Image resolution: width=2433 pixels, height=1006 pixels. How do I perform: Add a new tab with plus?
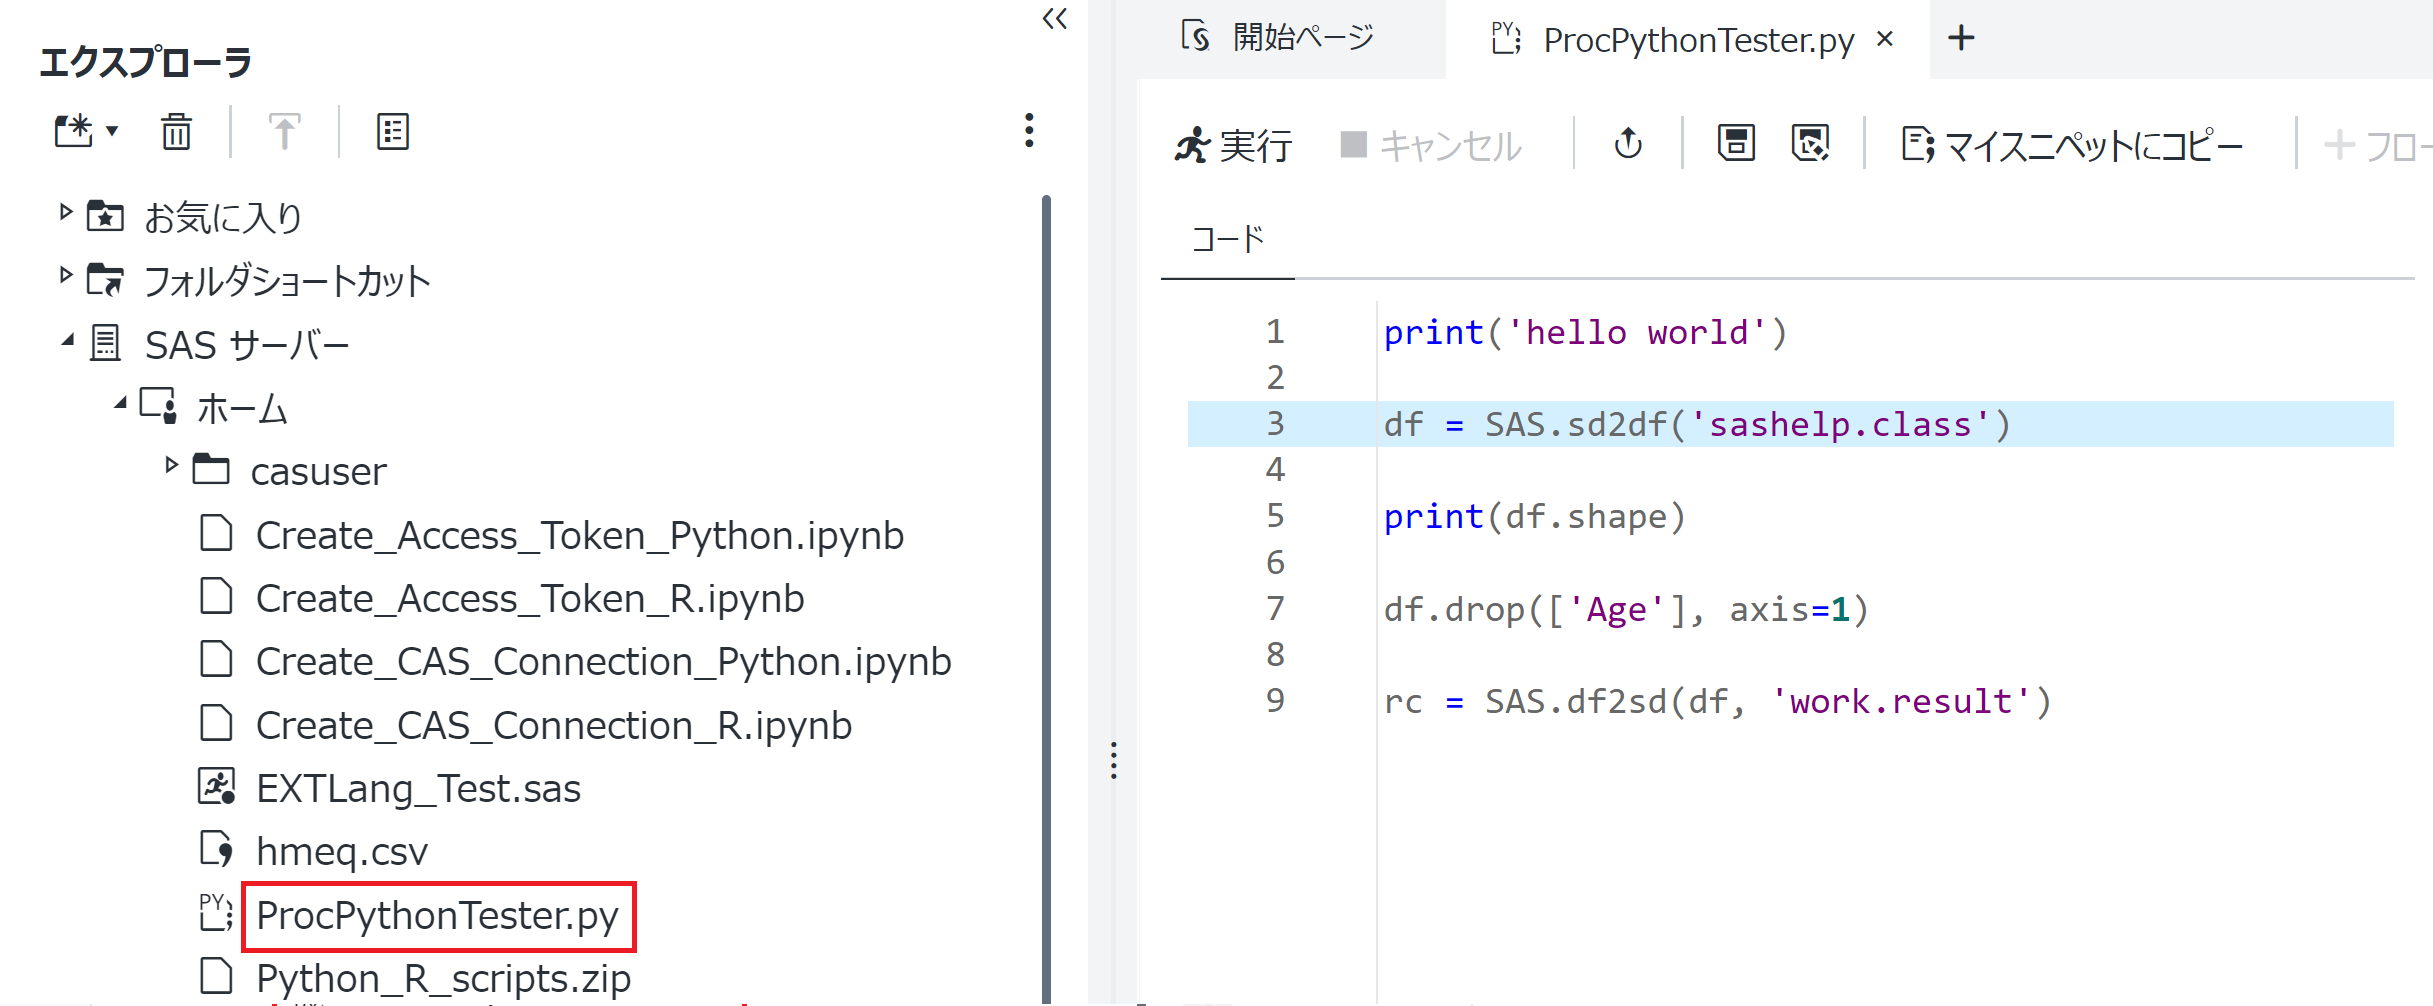click(1961, 38)
